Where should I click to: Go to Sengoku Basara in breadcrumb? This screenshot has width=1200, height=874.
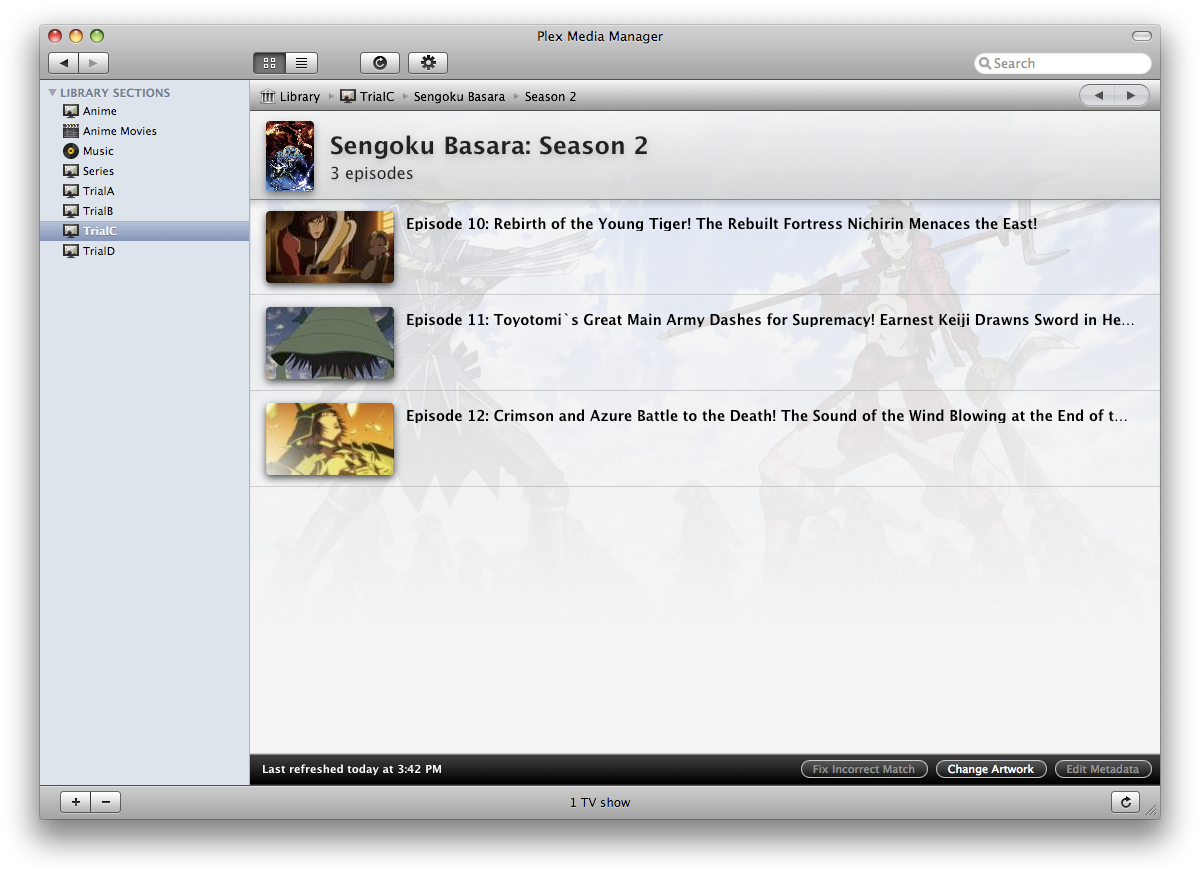(459, 97)
